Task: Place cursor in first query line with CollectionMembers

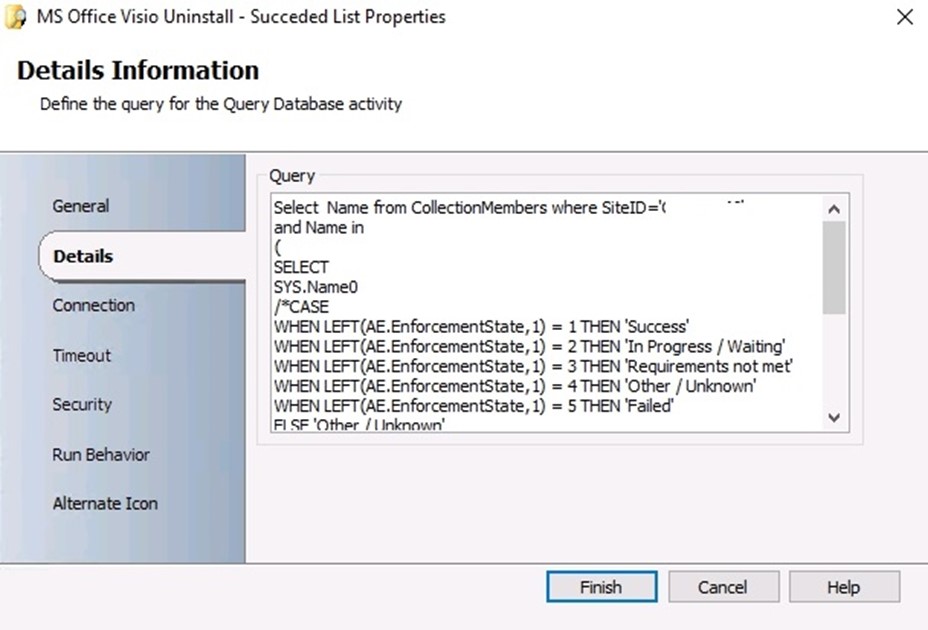Action: [467, 208]
